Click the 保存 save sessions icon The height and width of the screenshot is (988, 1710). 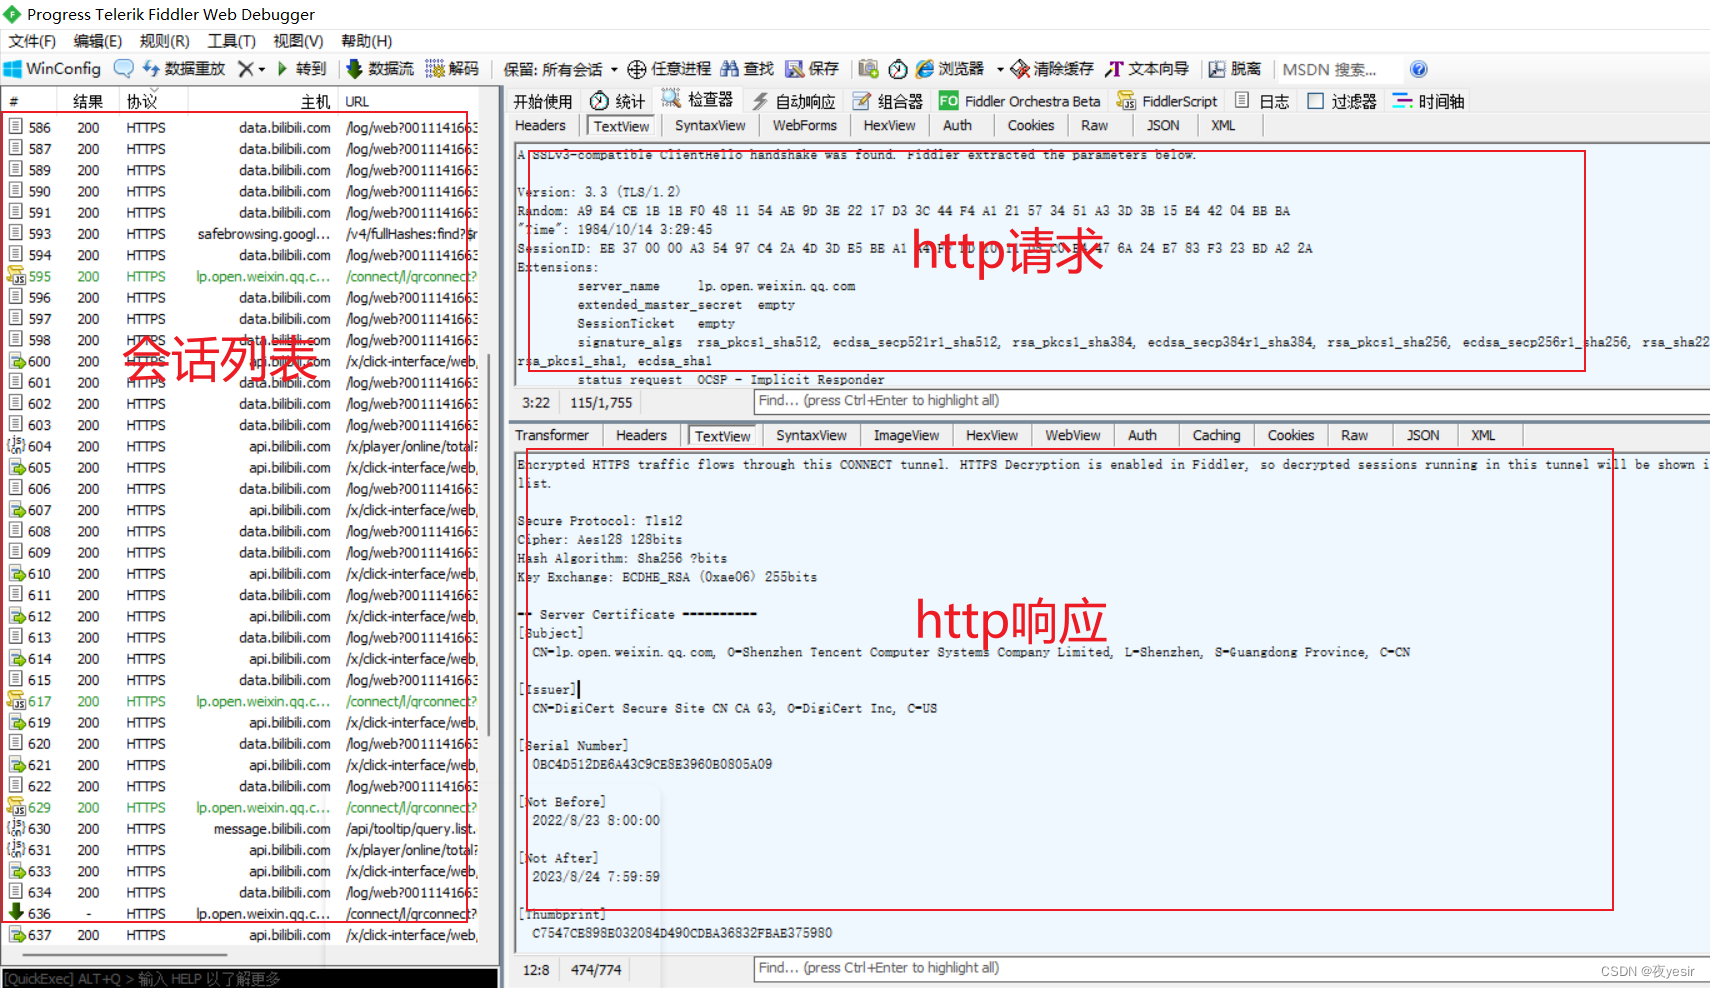coord(812,68)
